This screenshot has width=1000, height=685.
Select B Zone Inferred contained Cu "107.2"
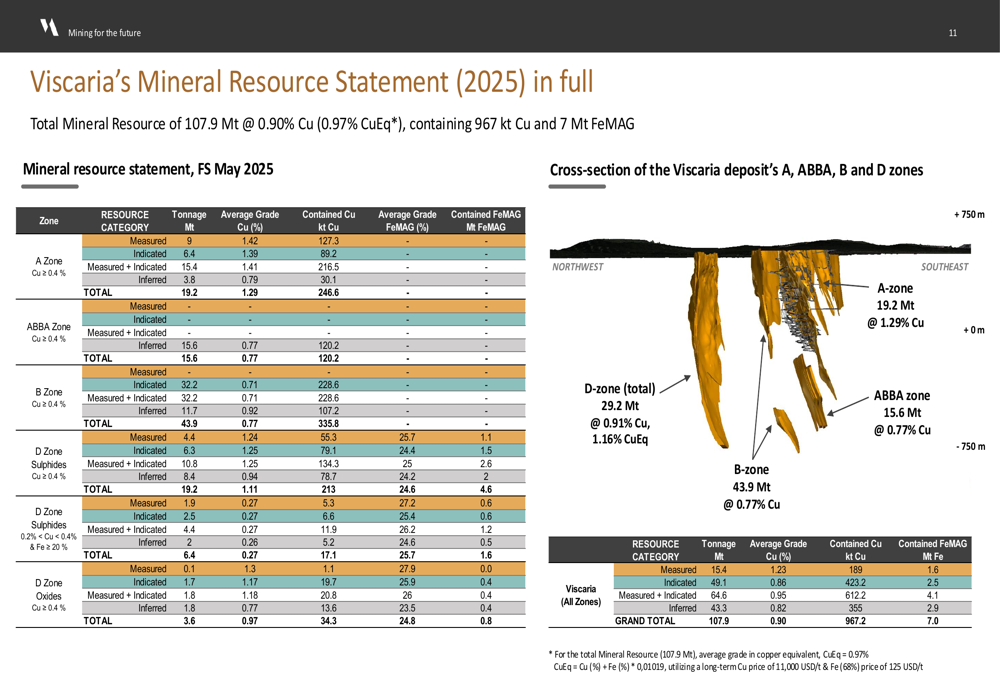(x=328, y=411)
